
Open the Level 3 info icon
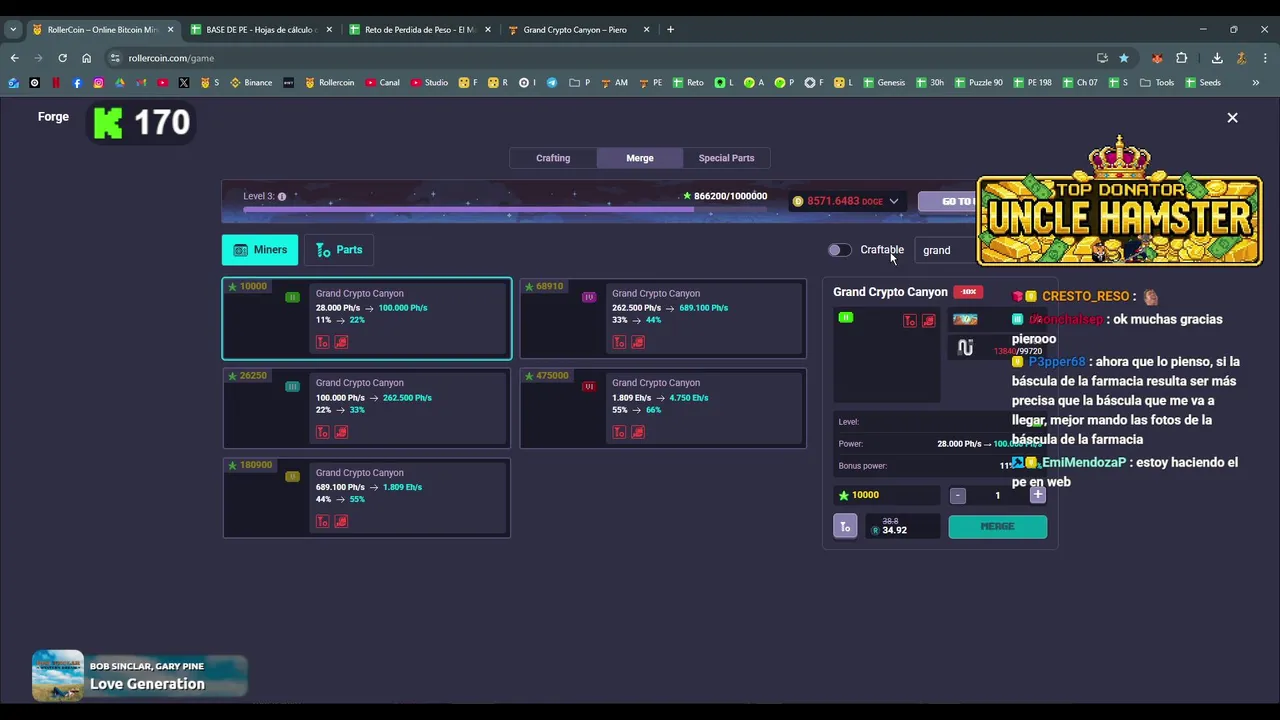click(282, 196)
